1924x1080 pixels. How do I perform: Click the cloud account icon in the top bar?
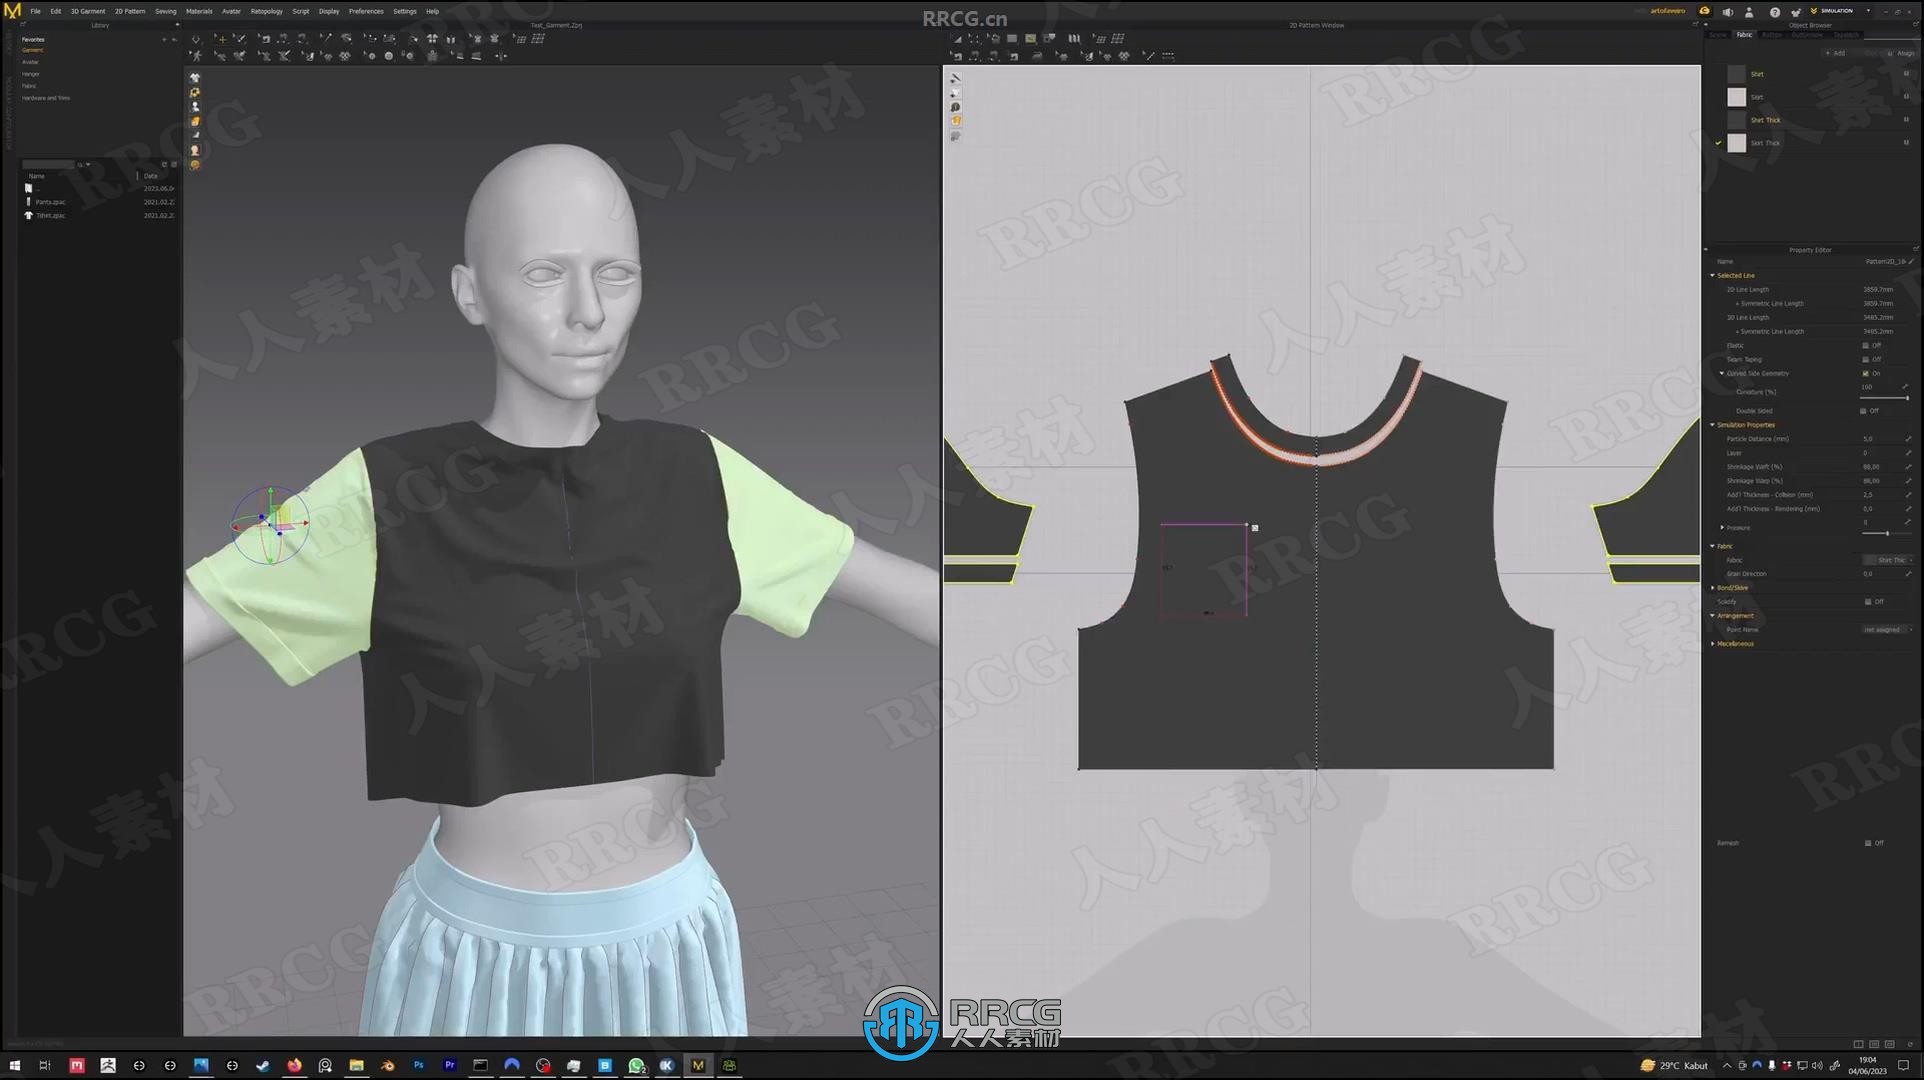(1705, 11)
